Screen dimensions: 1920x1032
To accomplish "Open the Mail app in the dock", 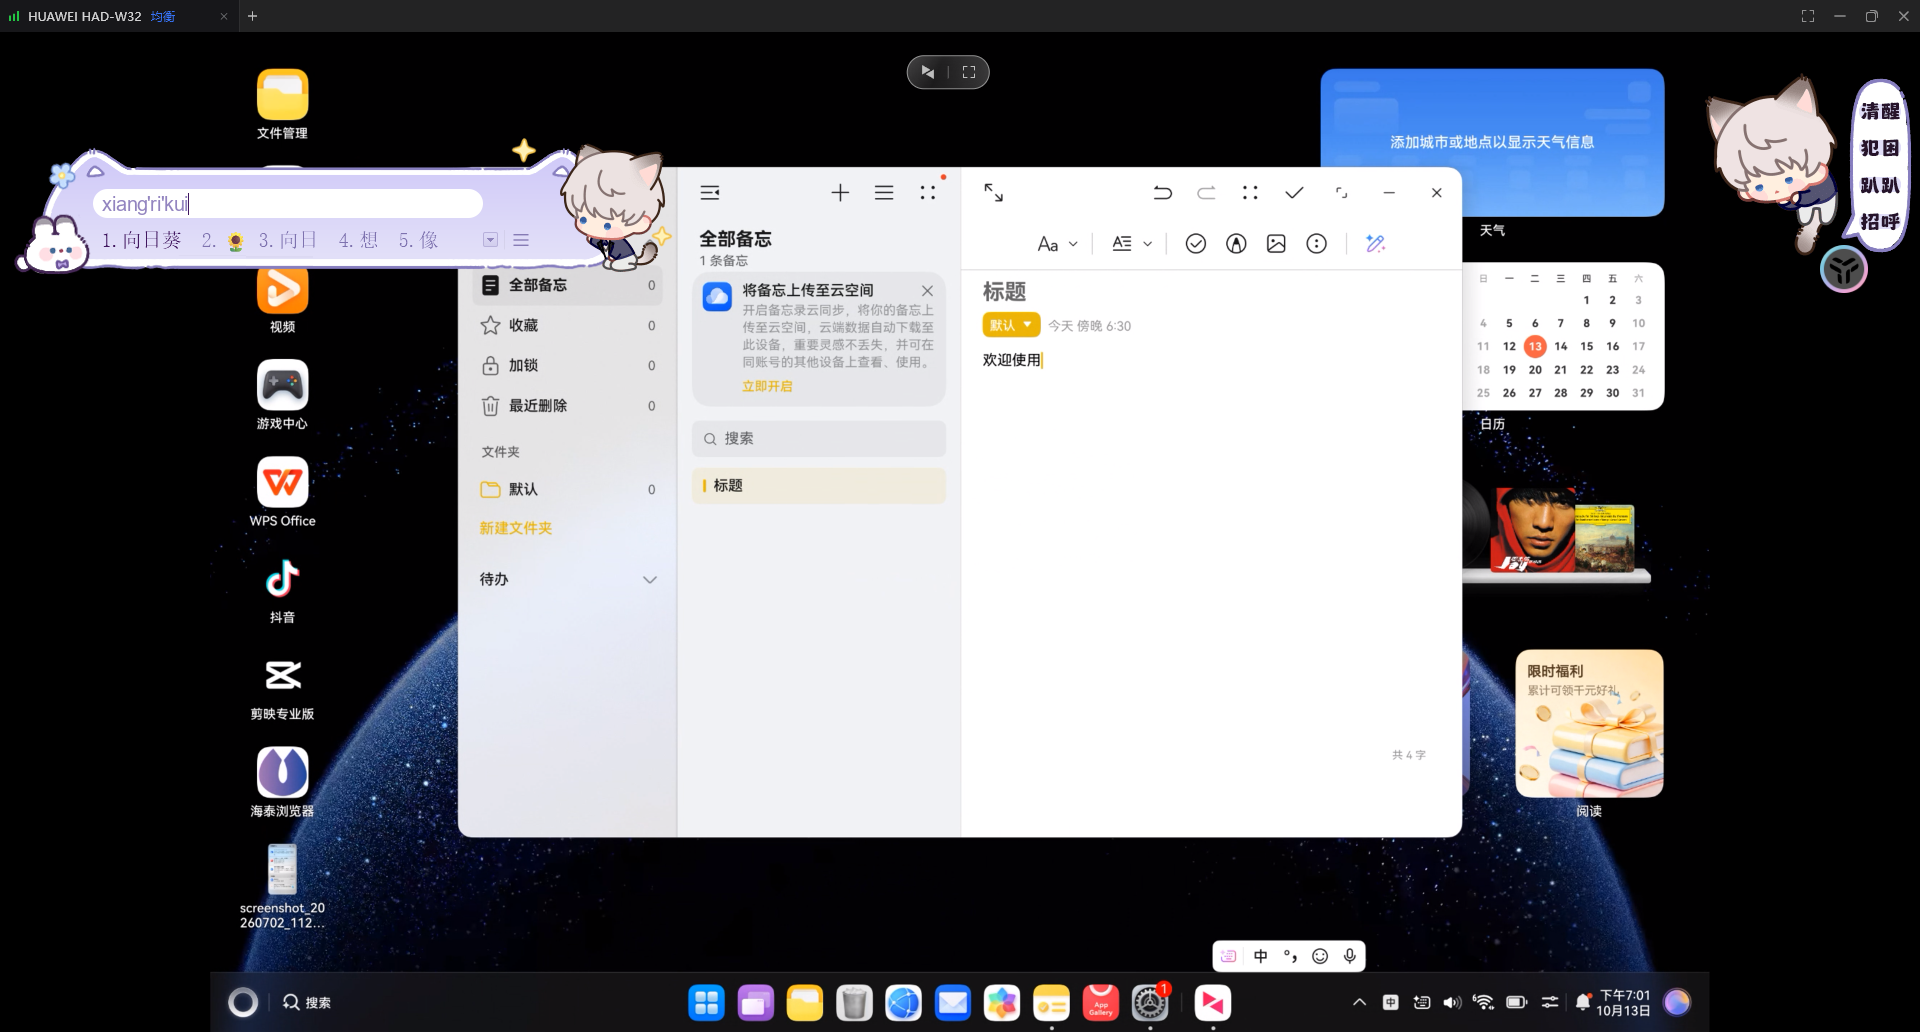I will click(953, 1003).
